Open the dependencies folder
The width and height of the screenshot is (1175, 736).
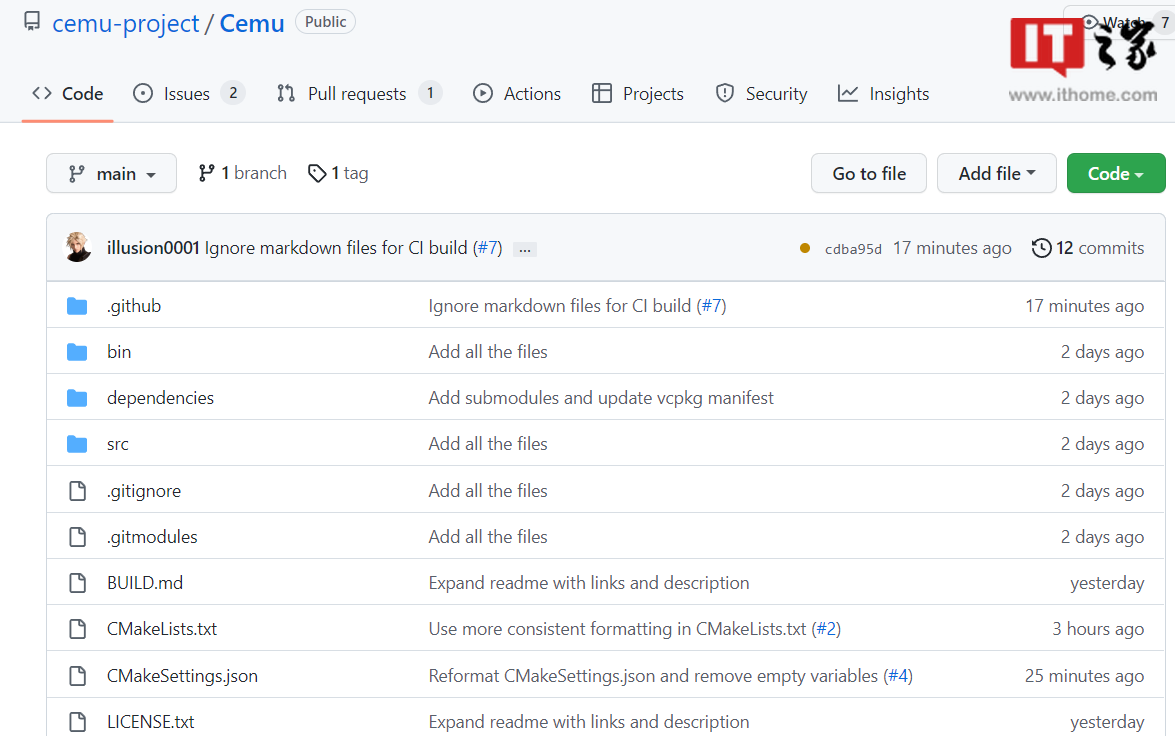[160, 398]
